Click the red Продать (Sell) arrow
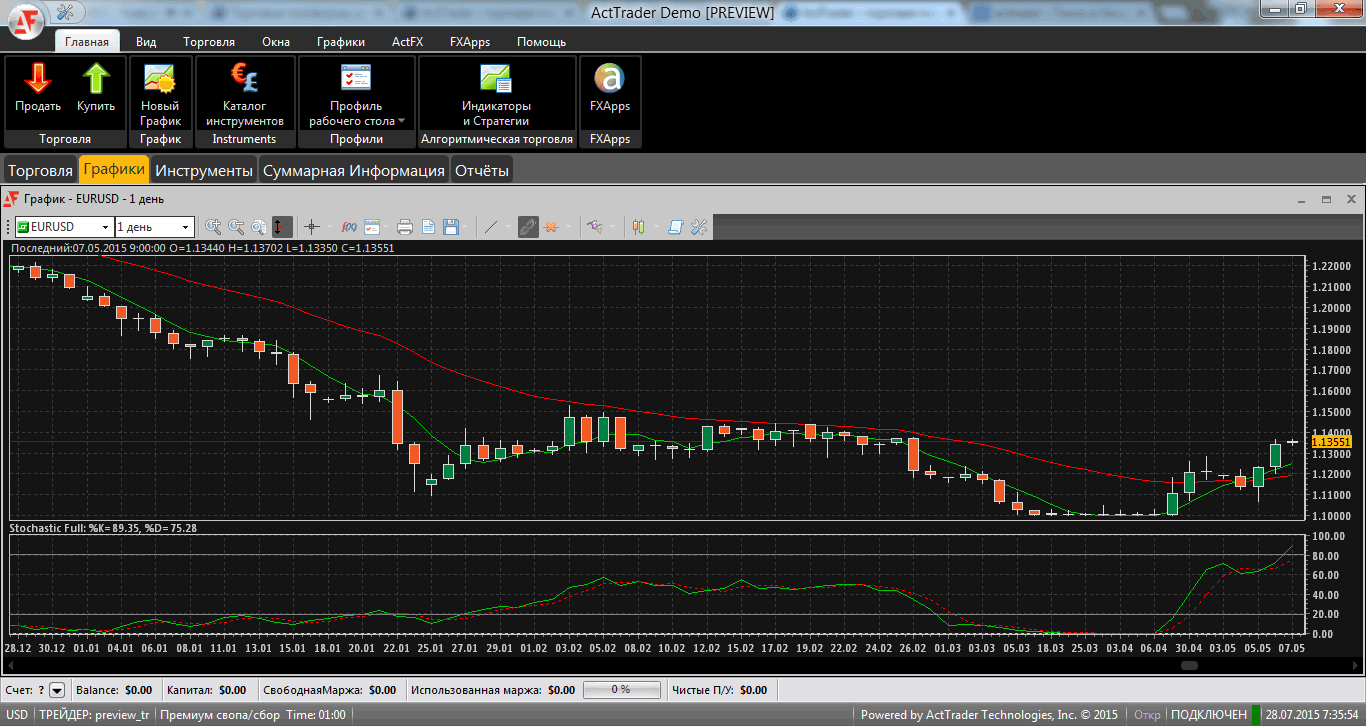Screen dimensions: 1366x726 pyautogui.click(x=38, y=78)
